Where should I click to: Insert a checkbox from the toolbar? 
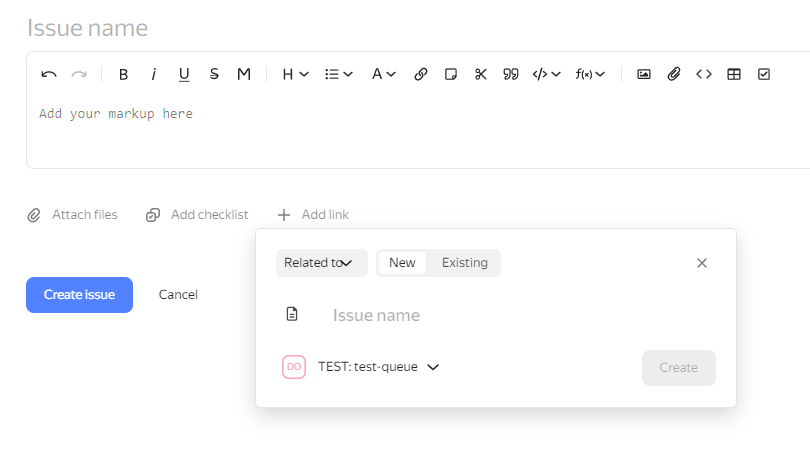pos(764,74)
